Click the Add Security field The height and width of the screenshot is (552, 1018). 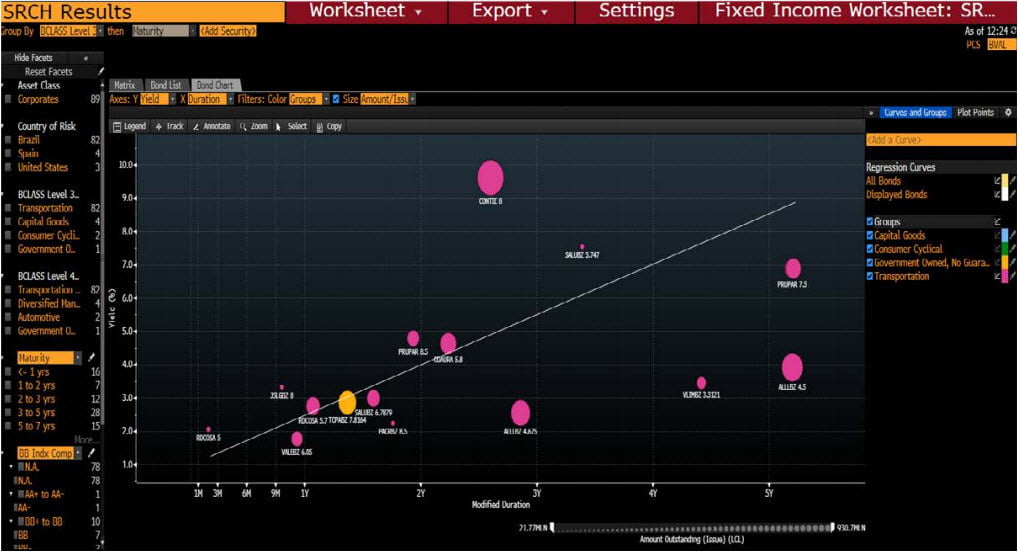[x=227, y=31]
